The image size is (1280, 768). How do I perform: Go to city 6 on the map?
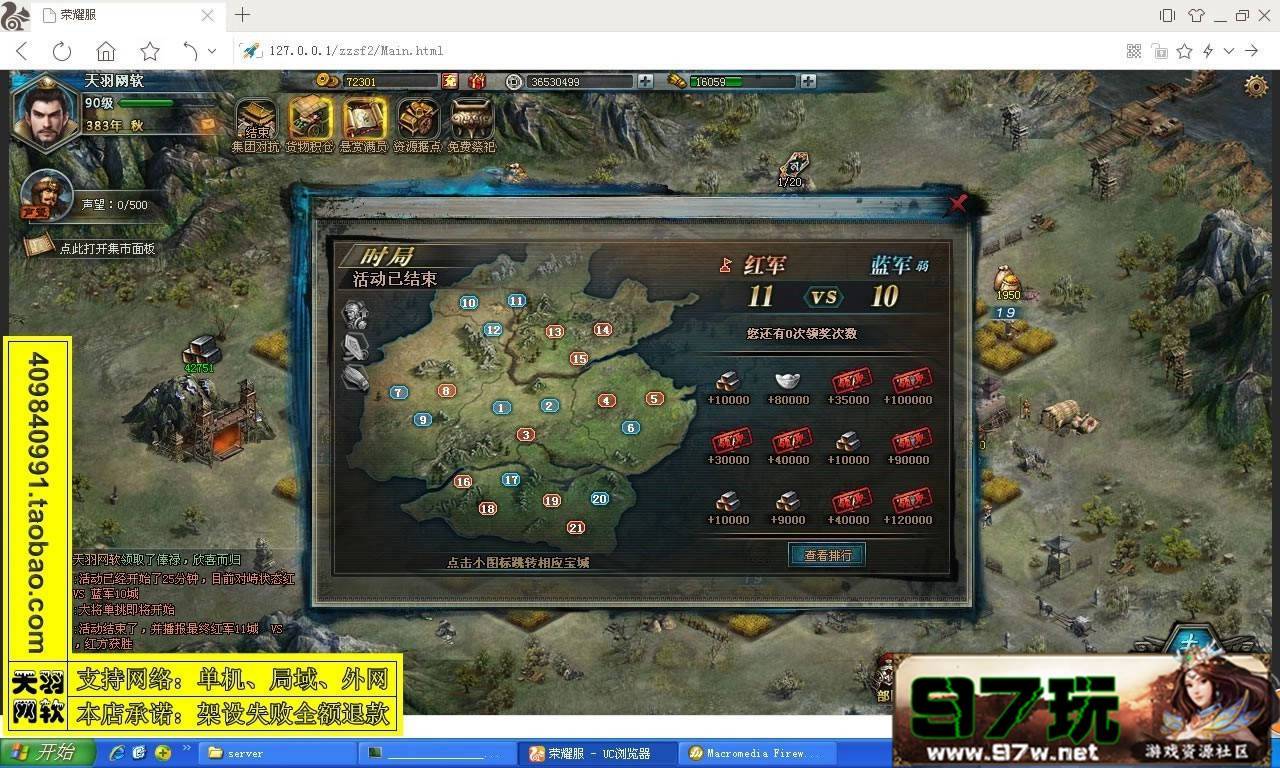[630, 428]
